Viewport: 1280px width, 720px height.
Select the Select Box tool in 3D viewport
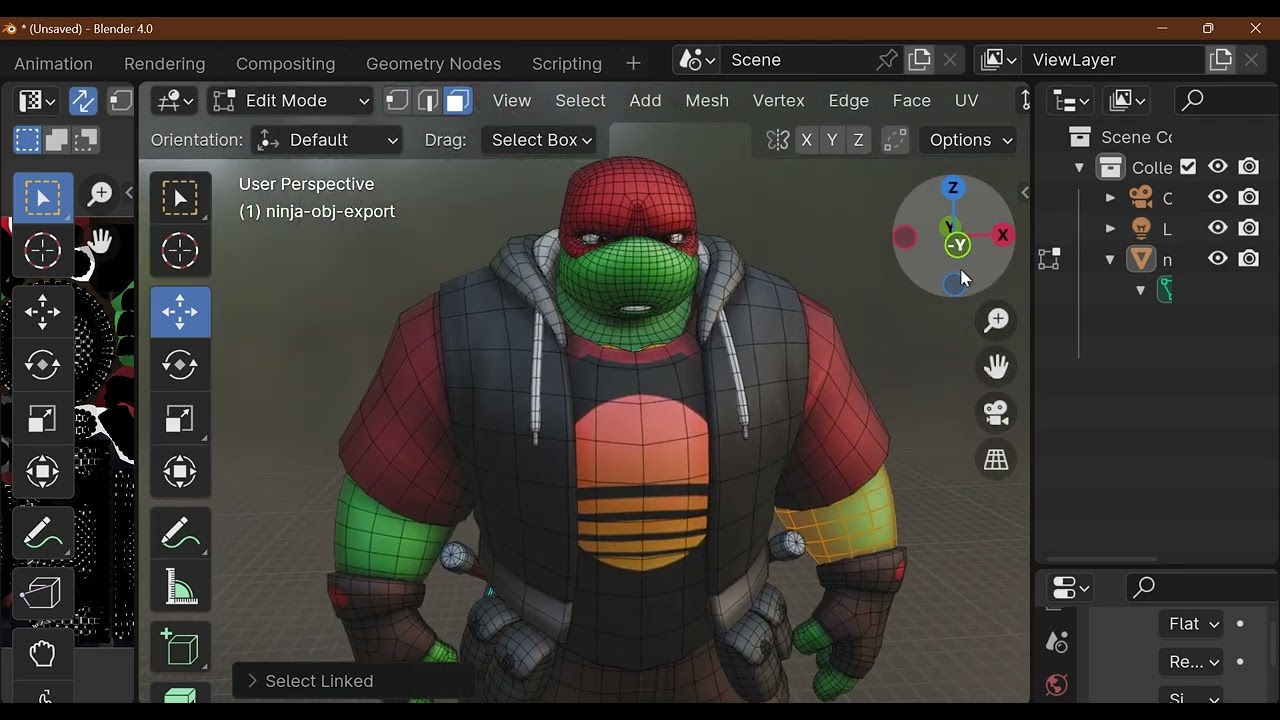(x=180, y=198)
